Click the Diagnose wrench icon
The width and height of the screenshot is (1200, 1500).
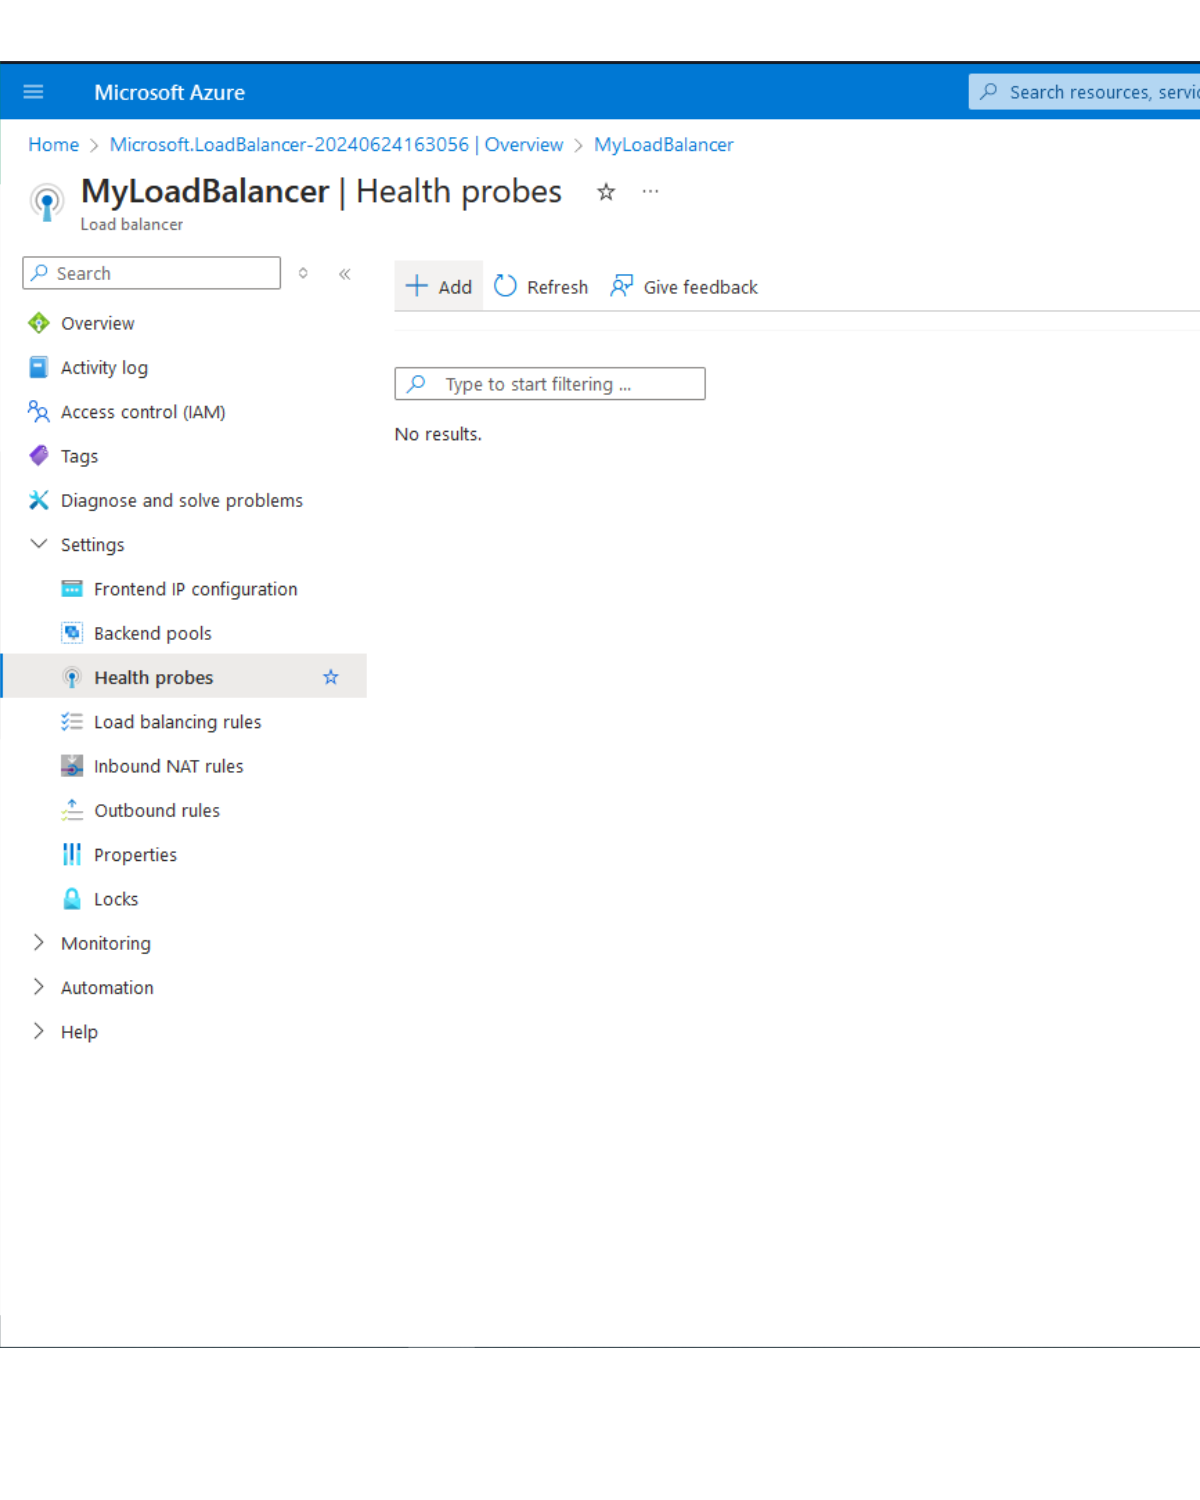38,500
